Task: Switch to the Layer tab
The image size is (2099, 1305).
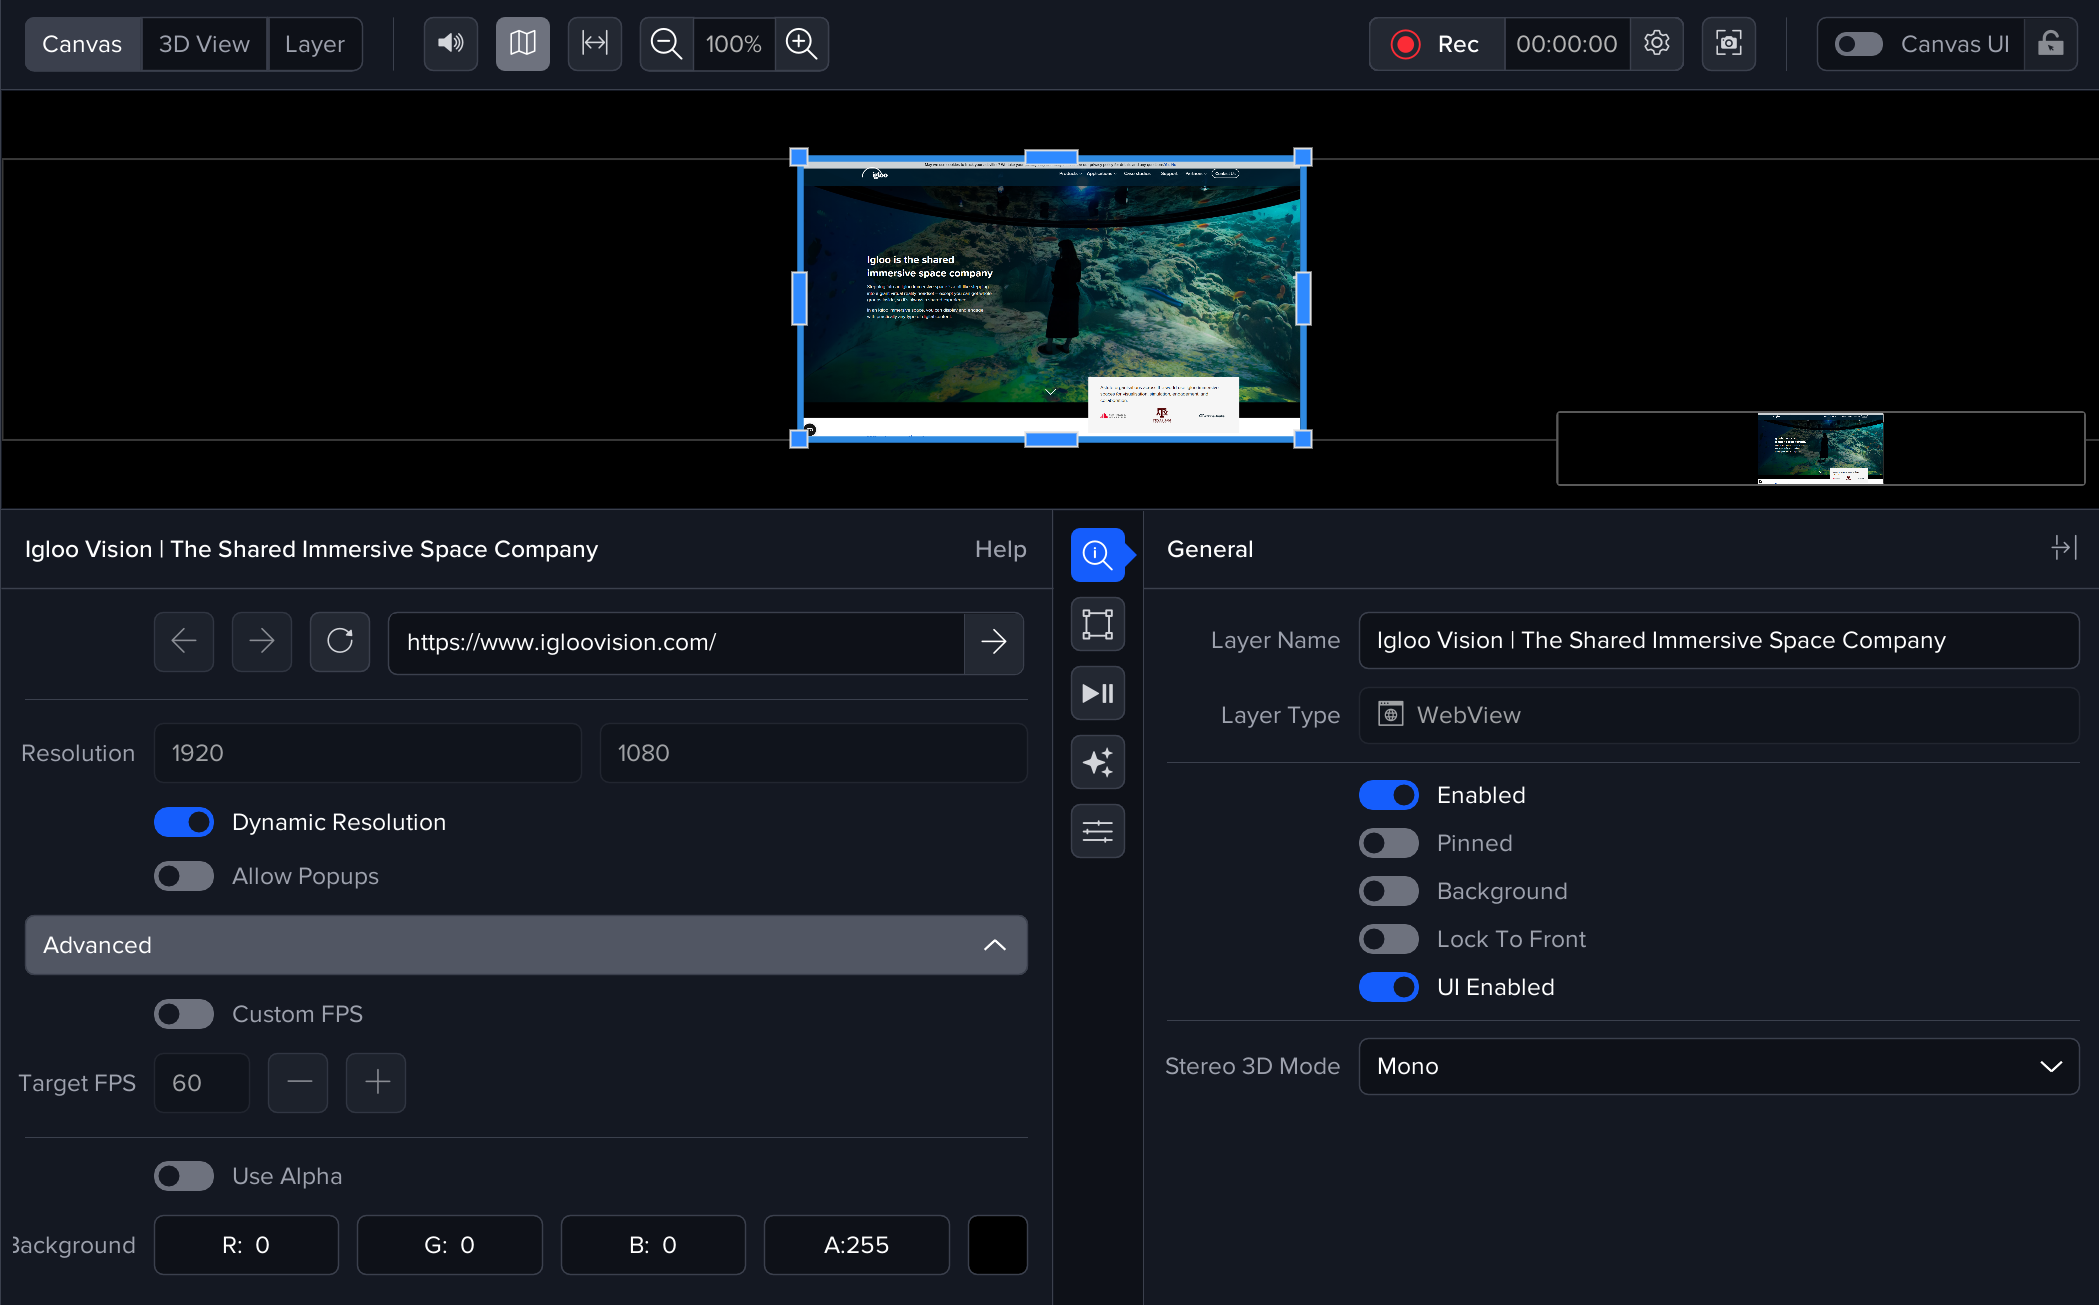Action: point(314,44)
